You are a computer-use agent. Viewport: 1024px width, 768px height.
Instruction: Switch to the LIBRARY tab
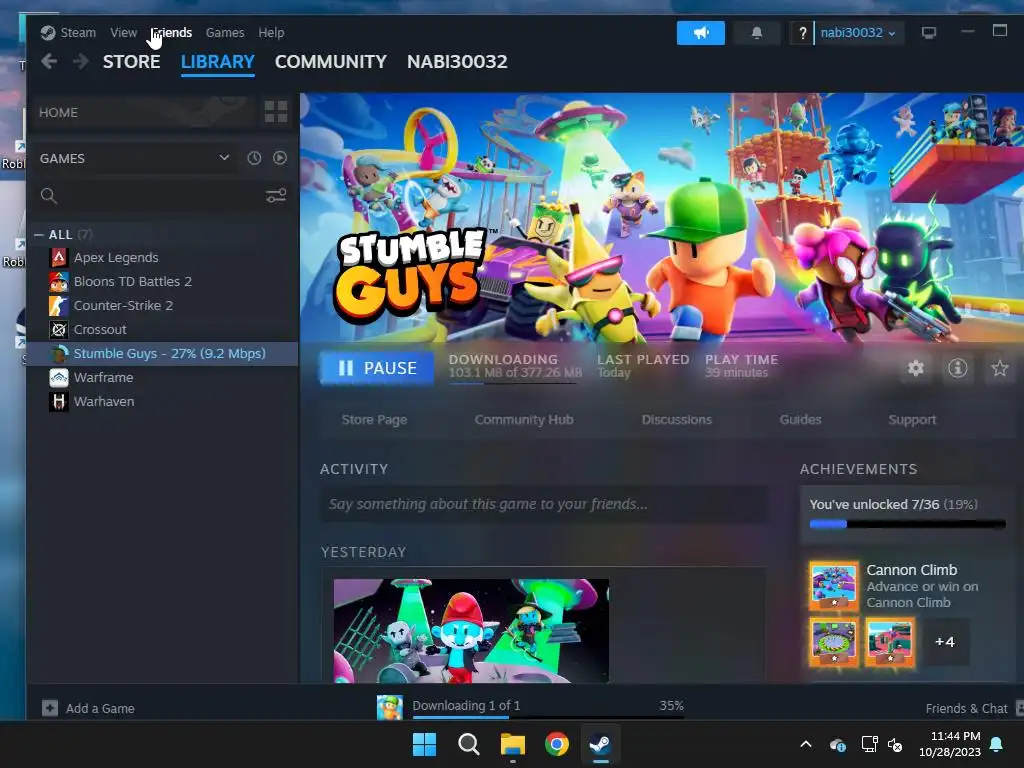(217, 61)
